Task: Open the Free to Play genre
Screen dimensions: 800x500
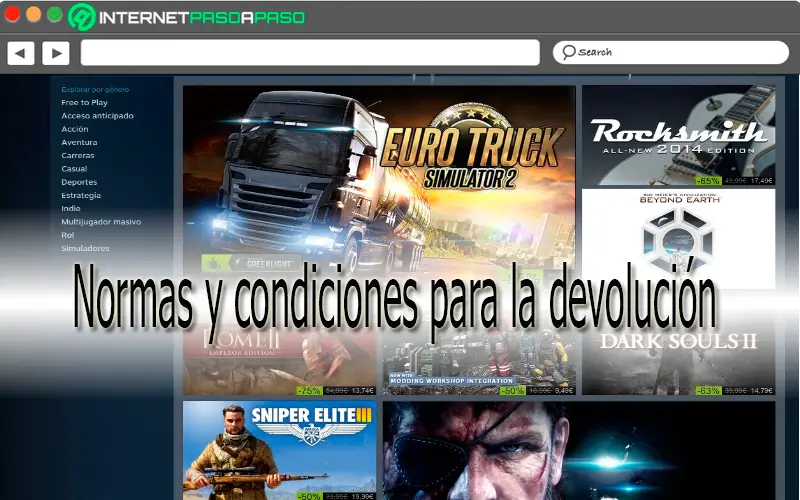Action: click(84, 103)
